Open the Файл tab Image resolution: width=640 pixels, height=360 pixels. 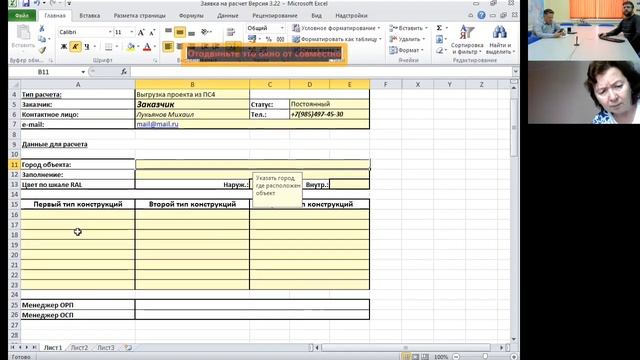(x=22, y=16)
